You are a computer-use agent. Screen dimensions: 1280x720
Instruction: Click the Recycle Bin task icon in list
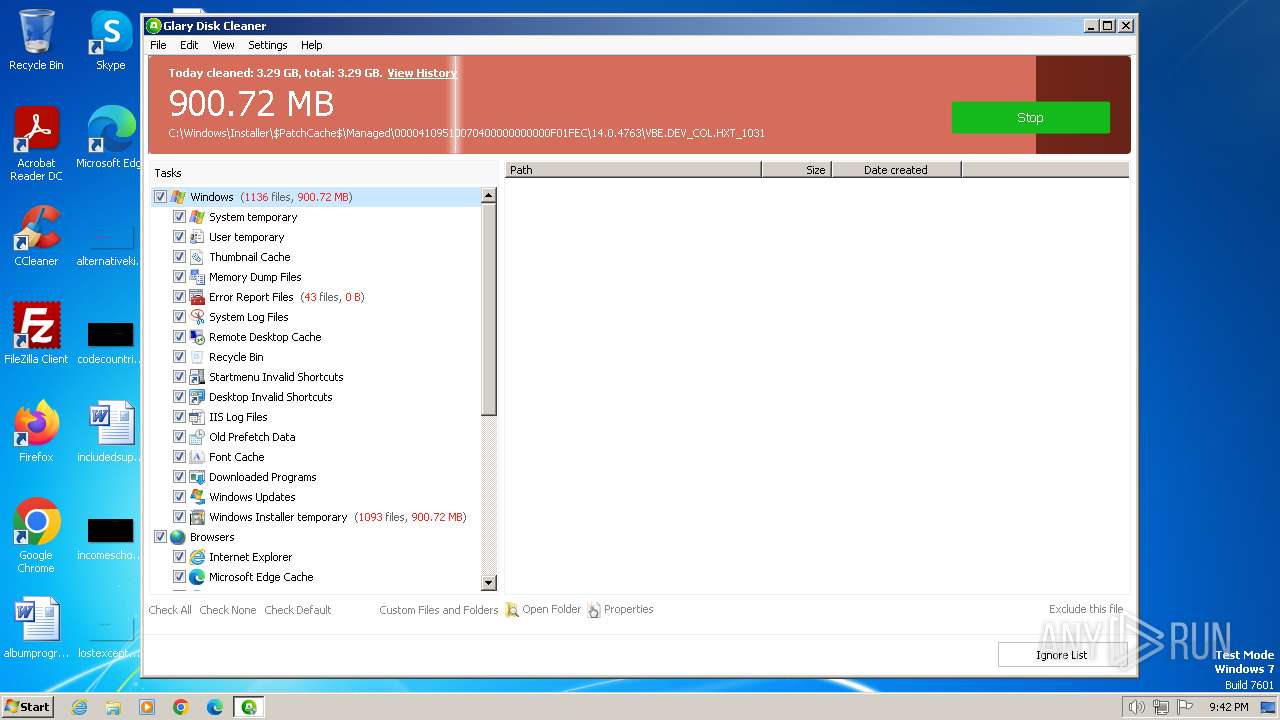click(197, 357)
